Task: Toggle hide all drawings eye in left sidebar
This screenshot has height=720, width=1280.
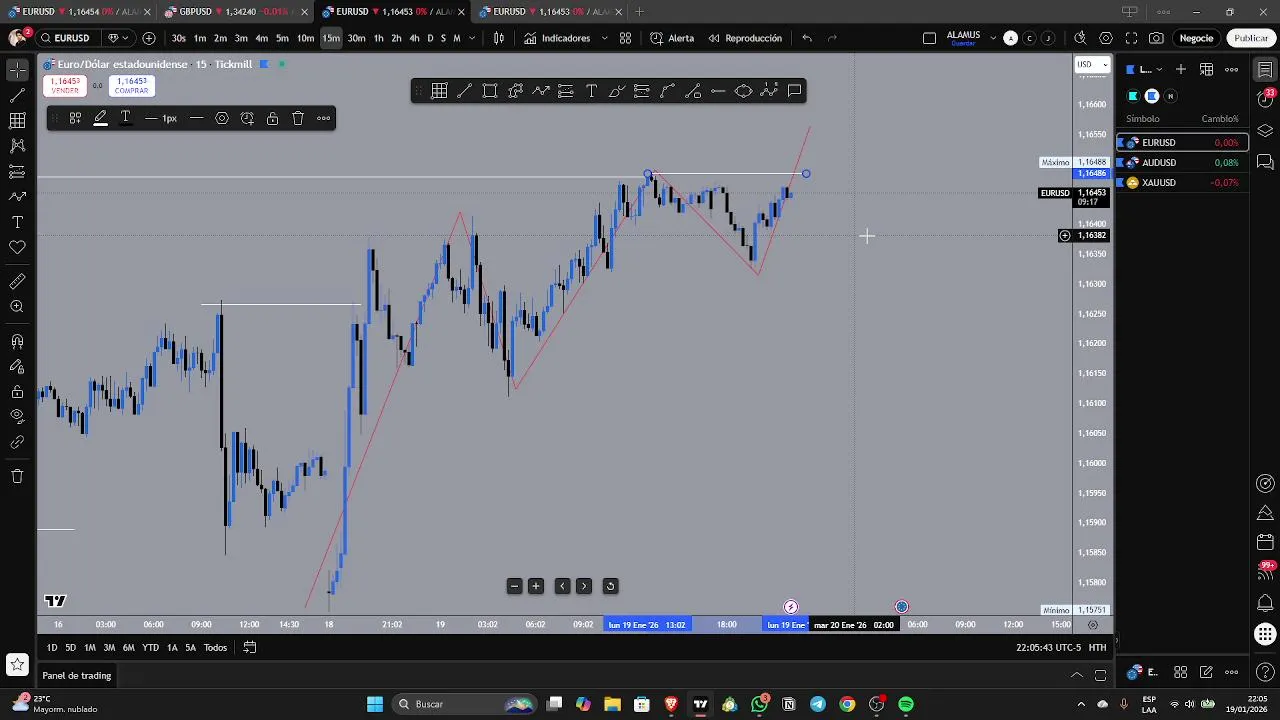Action: 17,416
